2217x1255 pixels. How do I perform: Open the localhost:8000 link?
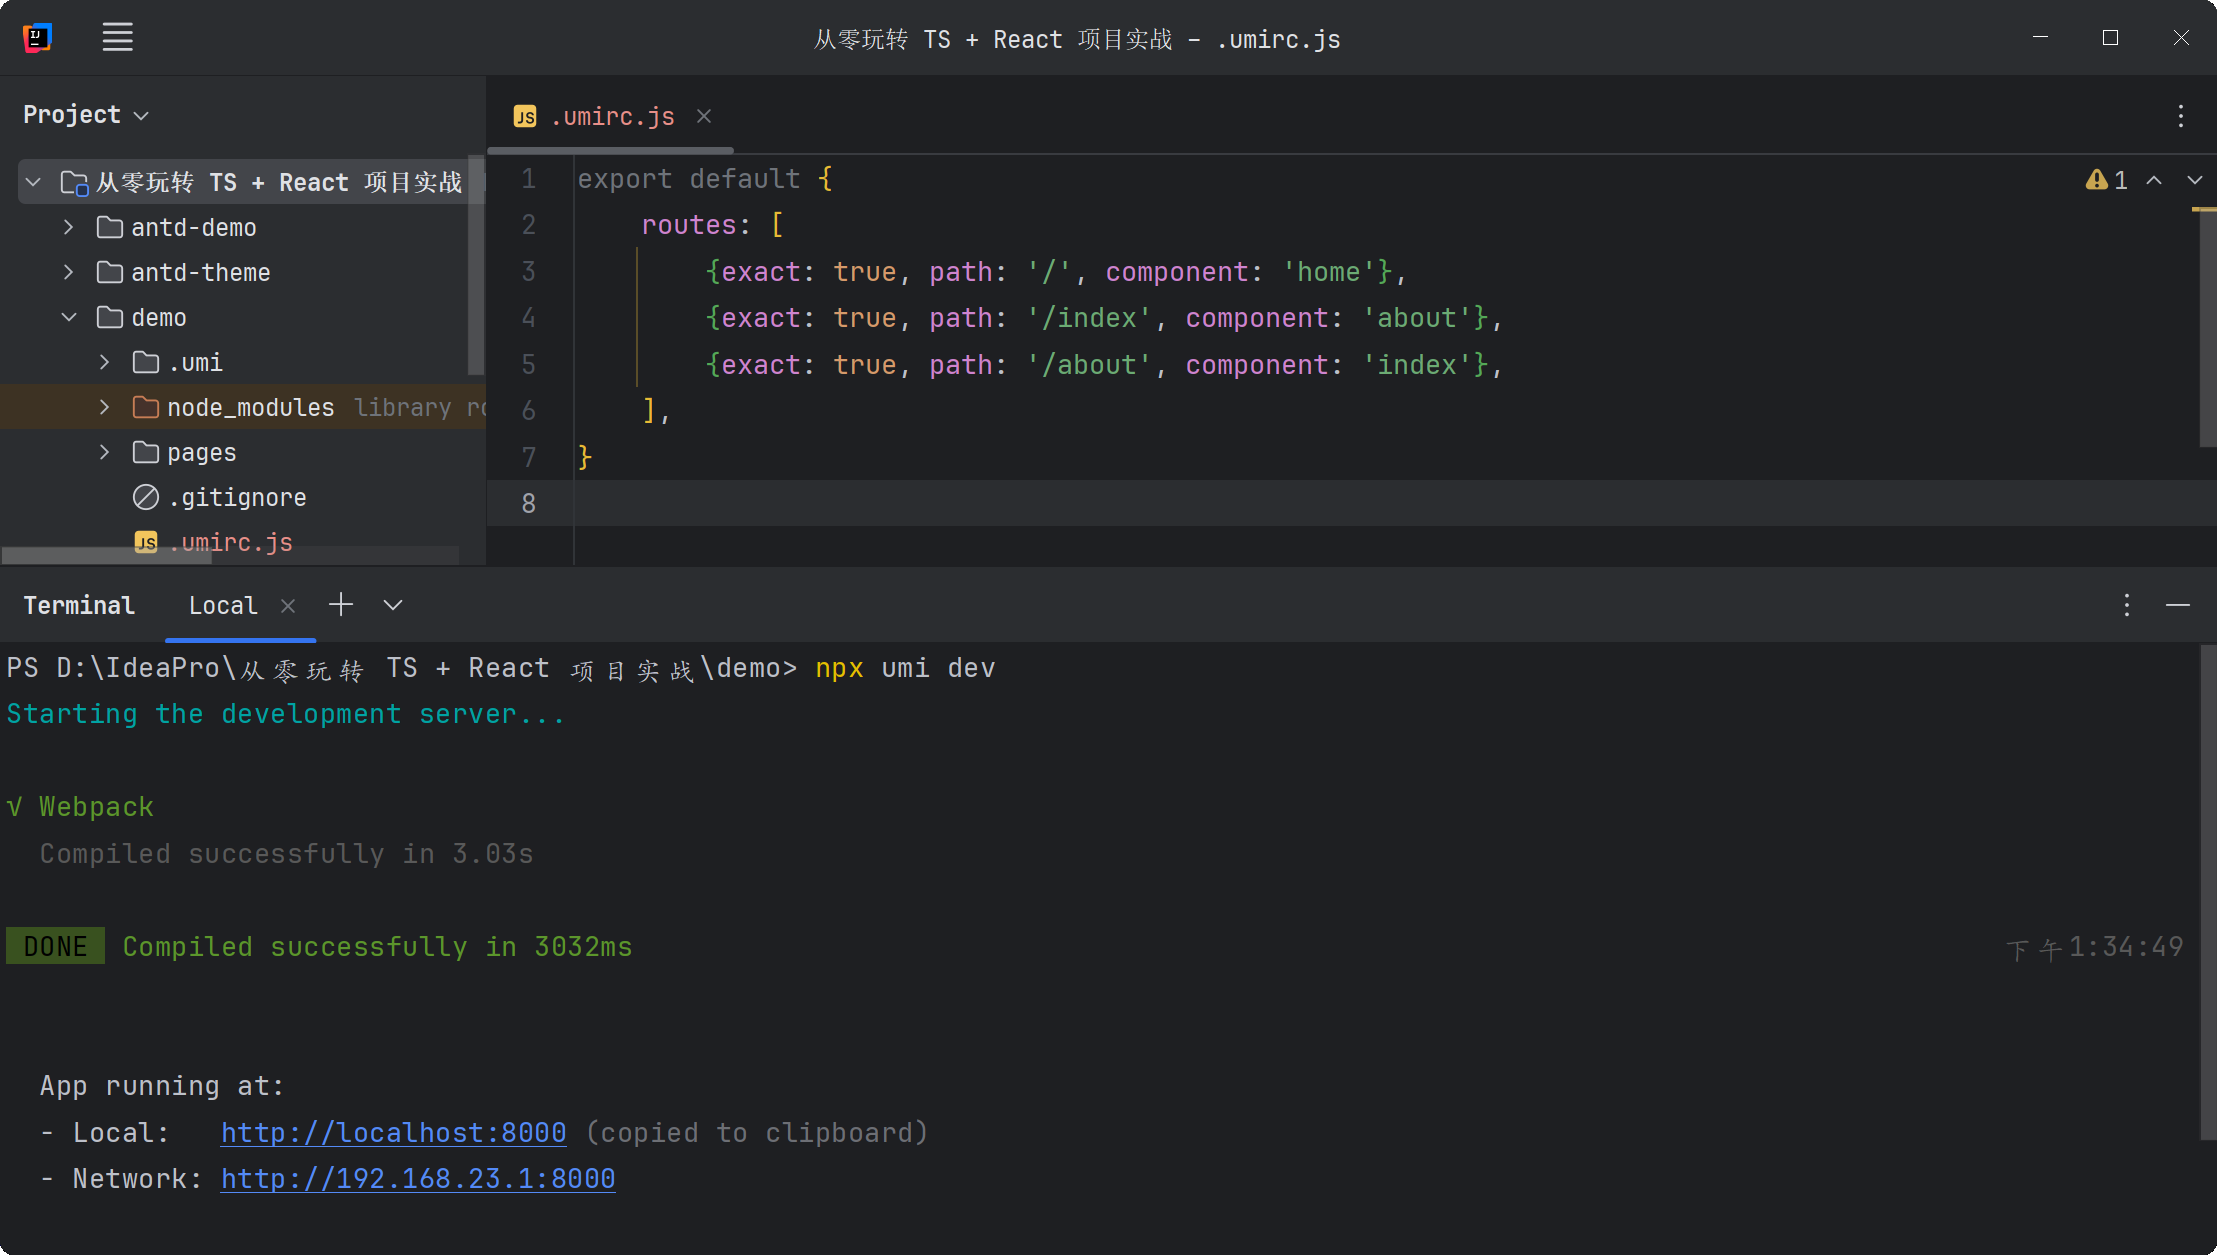[393, 1133]
